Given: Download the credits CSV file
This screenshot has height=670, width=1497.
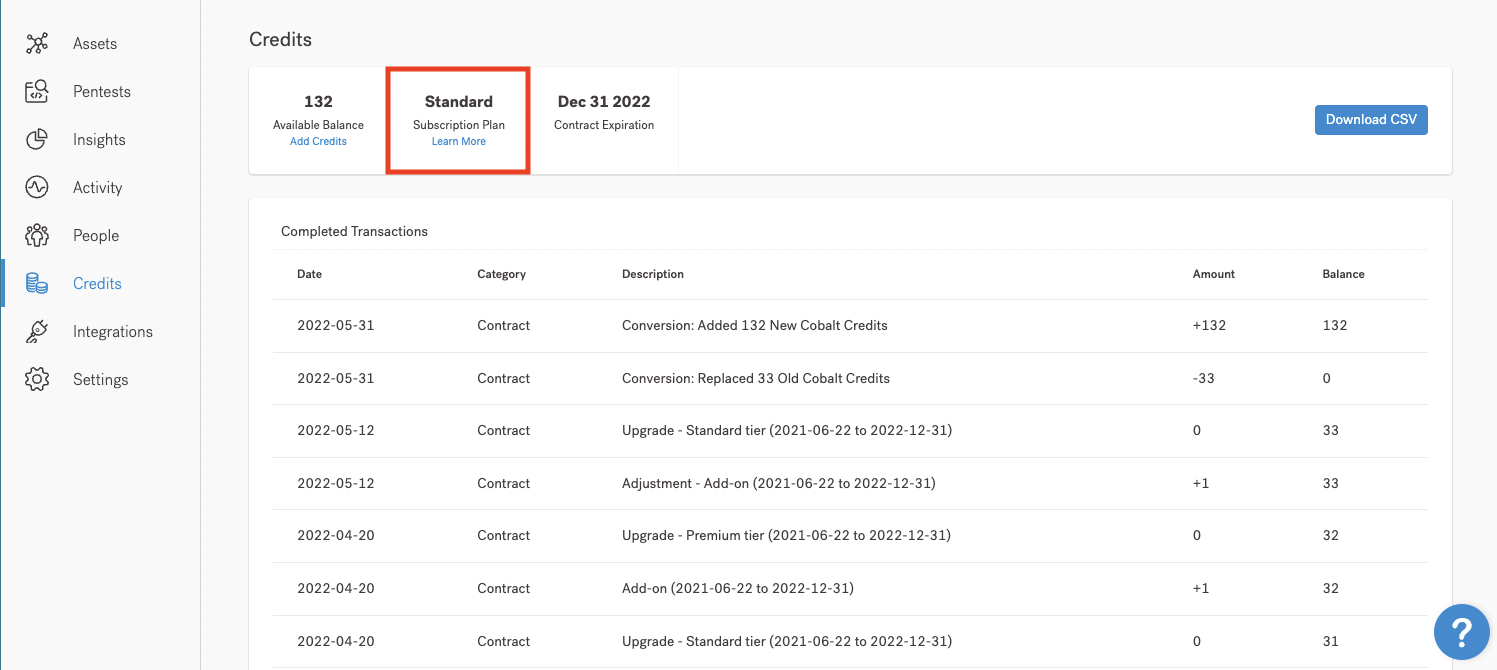Looking at the screenshot, I should (1371, 120).
